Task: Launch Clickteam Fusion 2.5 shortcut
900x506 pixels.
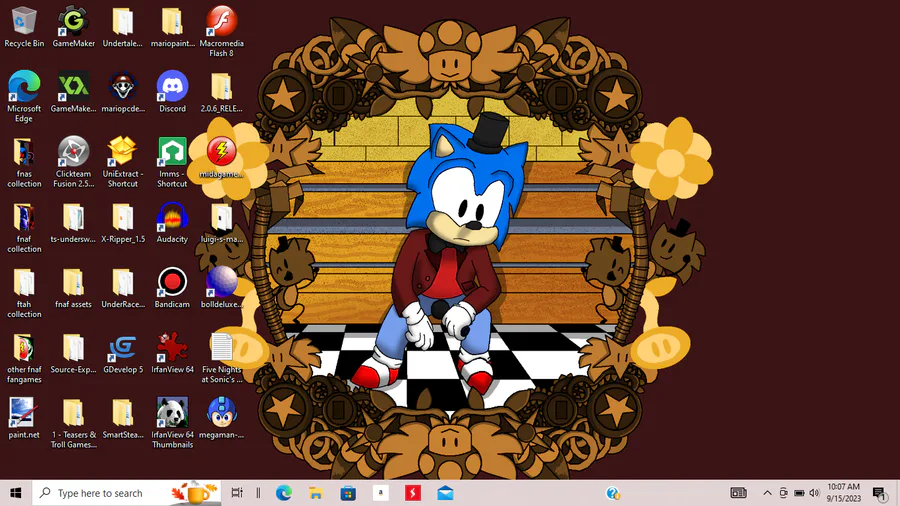Action: pyautogui.click(x=73, y=162)
